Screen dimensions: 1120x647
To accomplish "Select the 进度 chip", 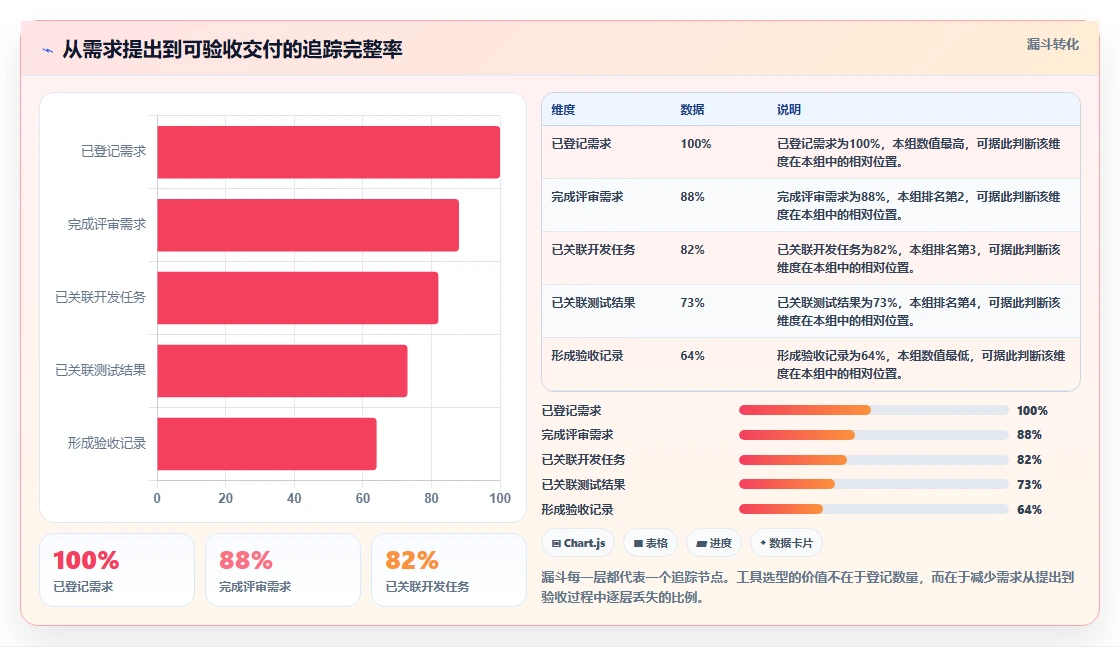I will coord(714,543).
